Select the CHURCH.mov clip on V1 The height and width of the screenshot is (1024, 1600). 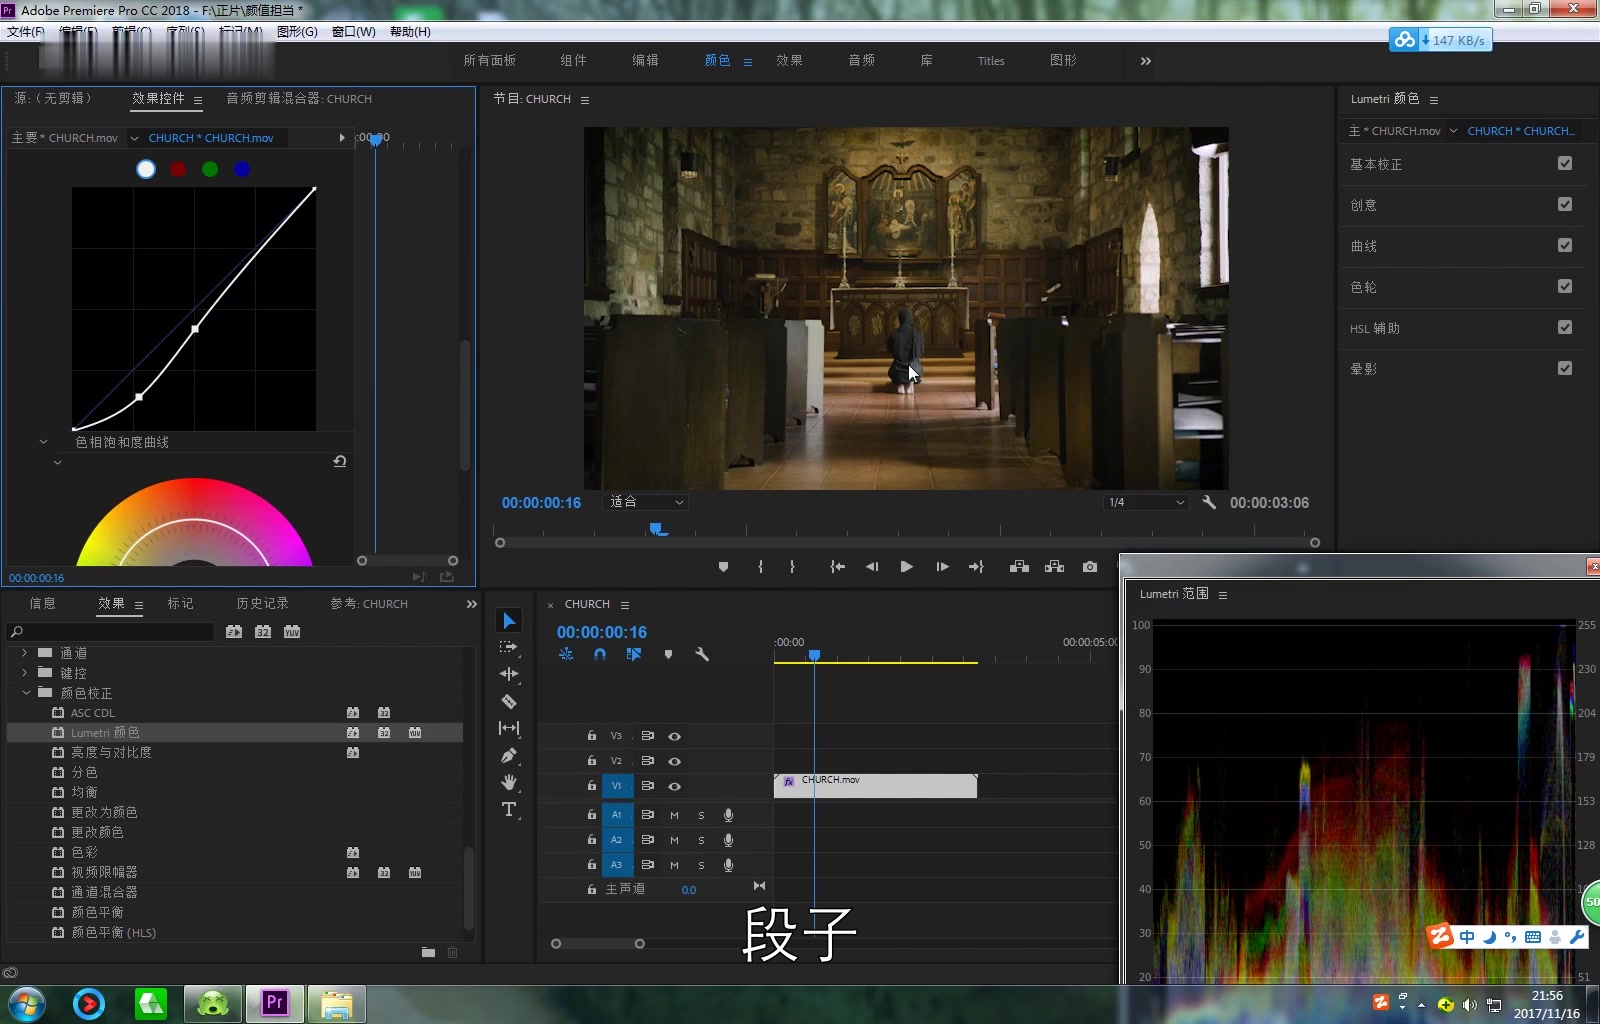point(875,785)
